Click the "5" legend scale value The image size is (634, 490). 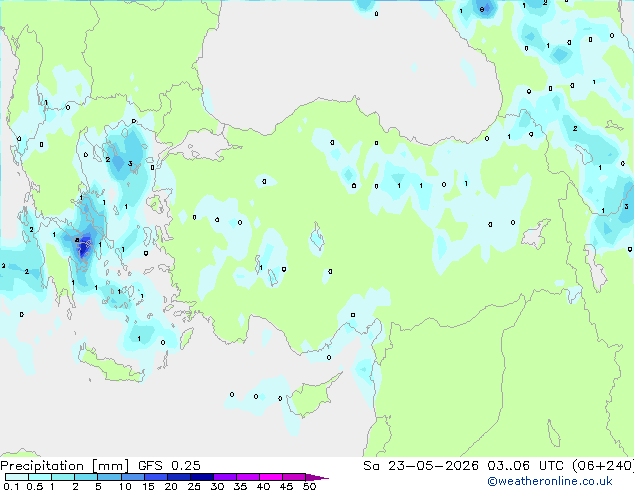point(98,486)
